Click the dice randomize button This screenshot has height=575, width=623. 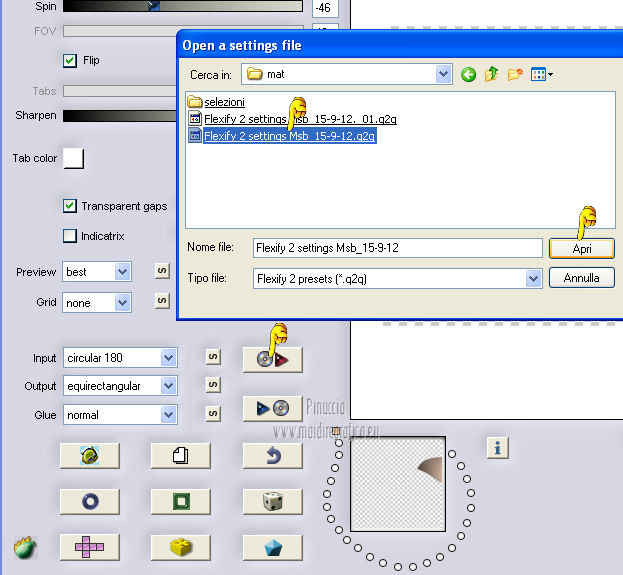273,501
